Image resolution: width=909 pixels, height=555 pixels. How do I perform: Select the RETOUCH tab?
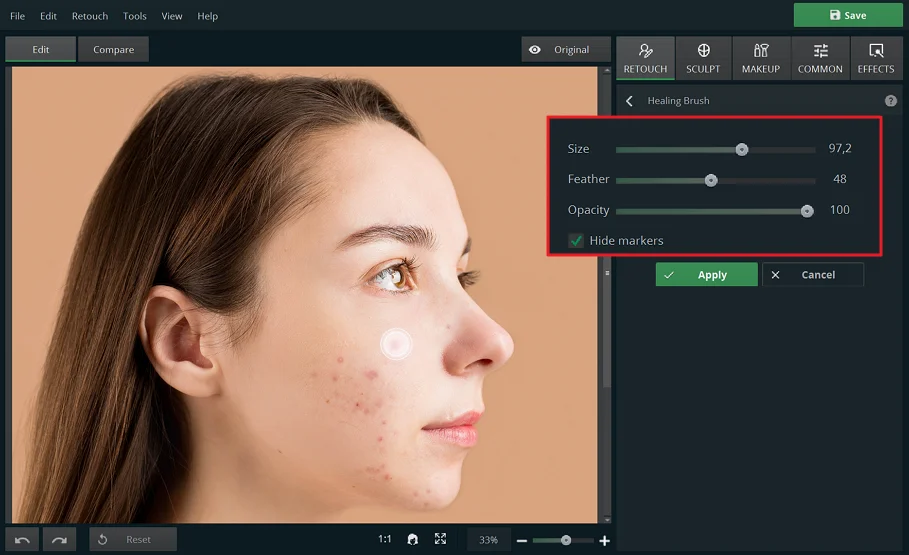(645, 58)
